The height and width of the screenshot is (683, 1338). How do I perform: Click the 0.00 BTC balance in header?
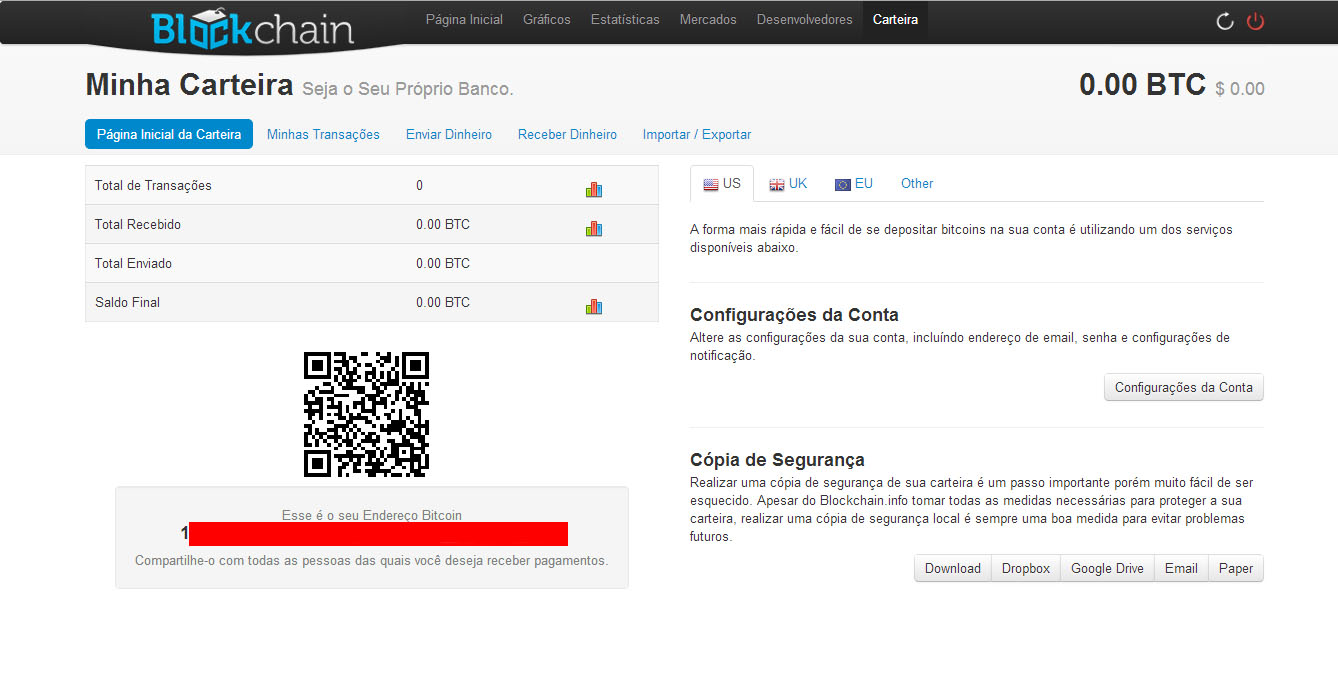[1142, 85]
